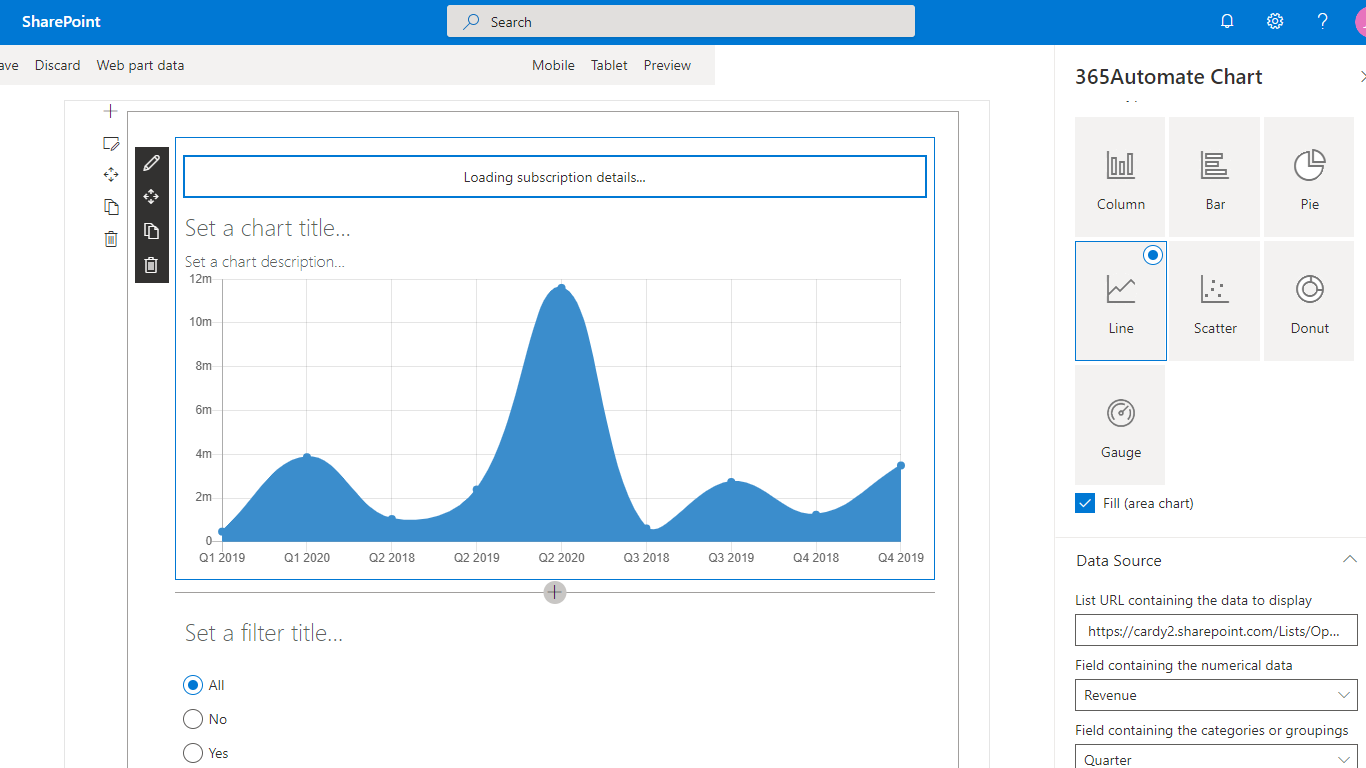Duplicate web part with dark toolbar copy icon
This screenshot has height=768, width=1366.
pos(151,231)
